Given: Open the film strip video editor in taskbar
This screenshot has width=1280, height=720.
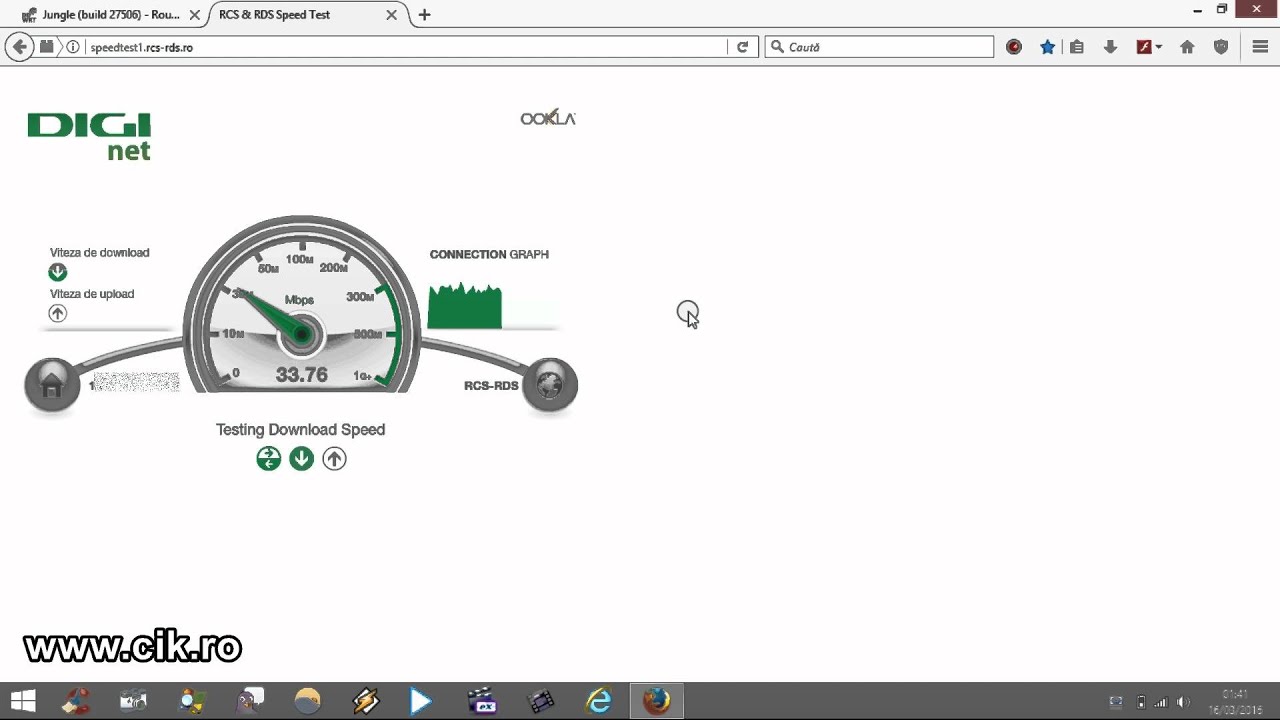Looking at the screenshot, I should 541,701.
